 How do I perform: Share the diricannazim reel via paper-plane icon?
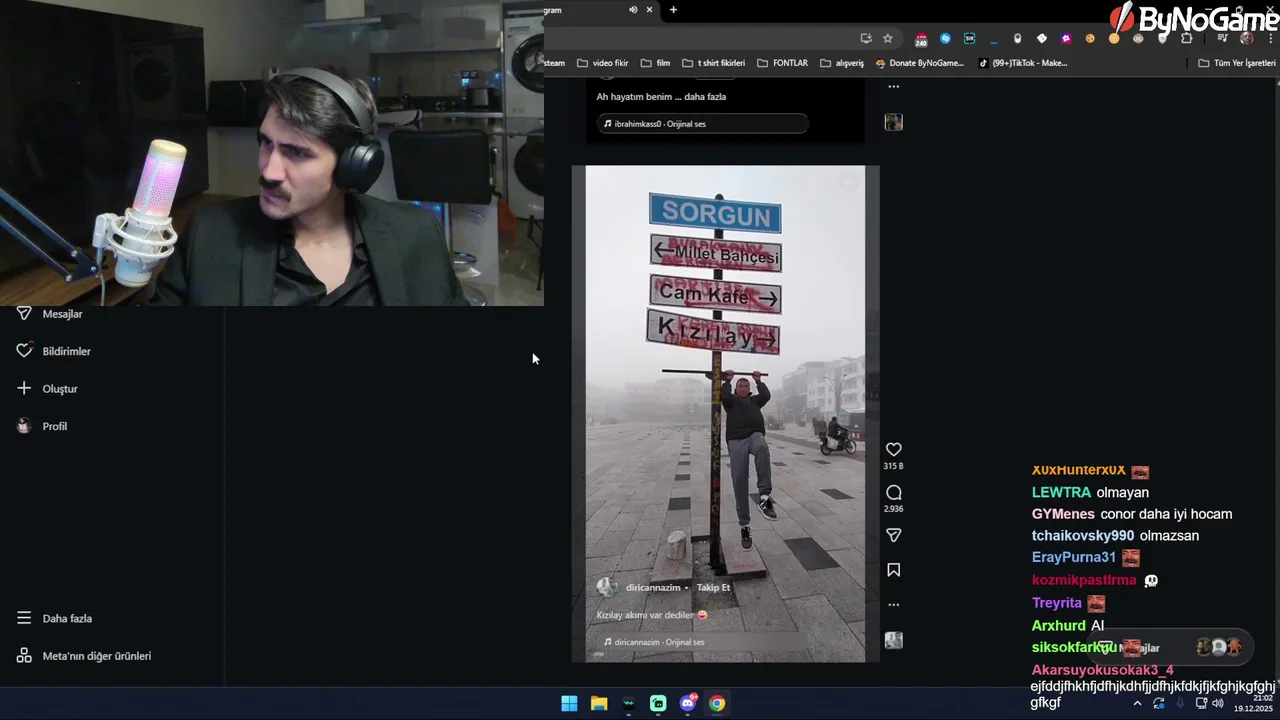click(x=894, y=535)
